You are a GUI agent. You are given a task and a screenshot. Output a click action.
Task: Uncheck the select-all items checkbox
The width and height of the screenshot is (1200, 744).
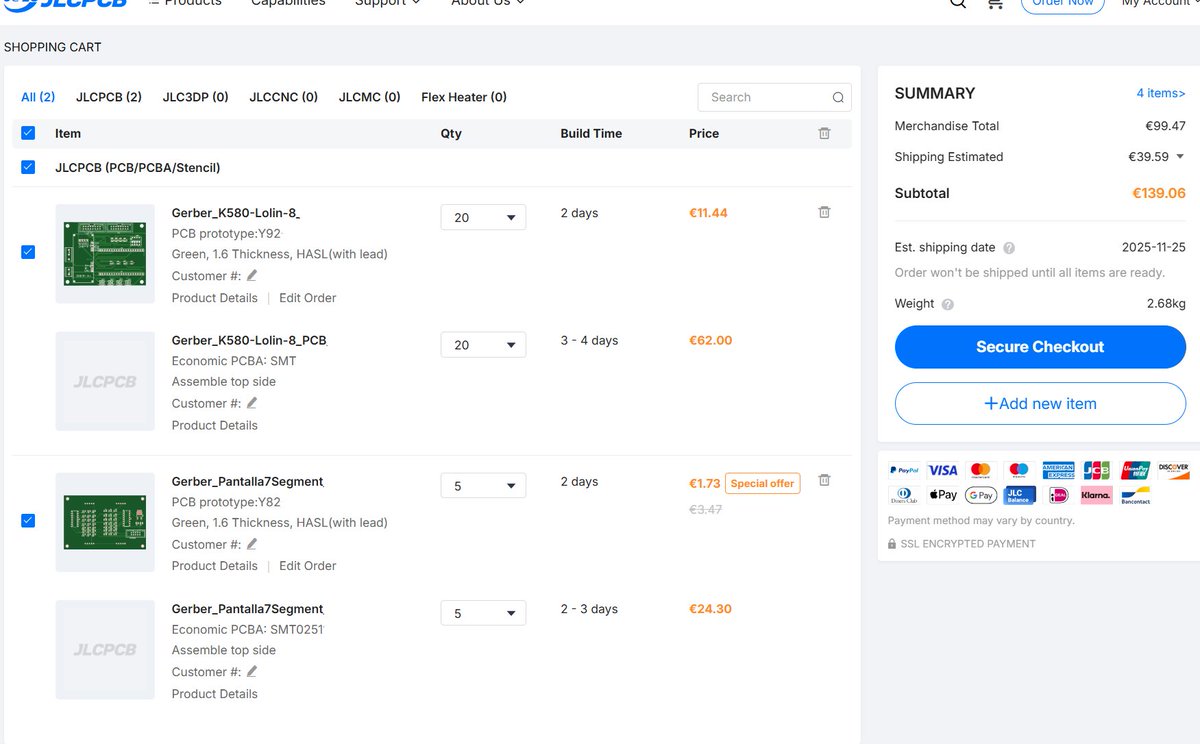(28, 132)
